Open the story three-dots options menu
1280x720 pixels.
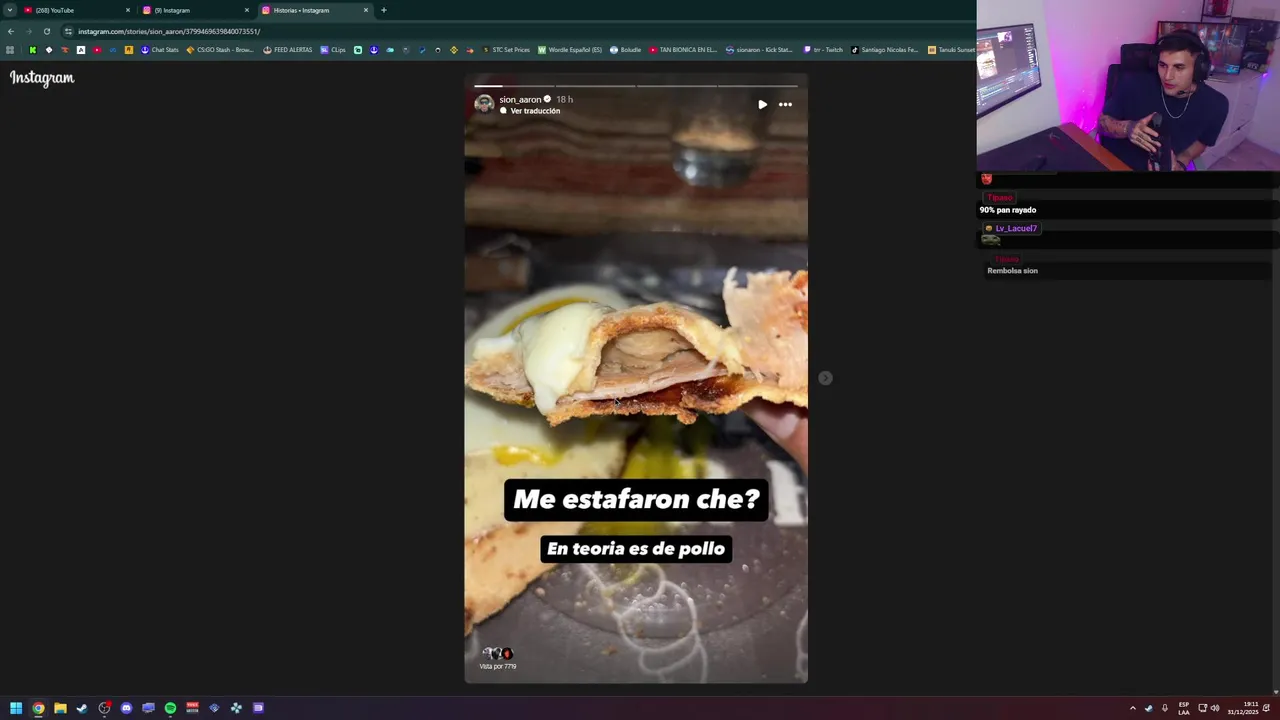click(x=785, y=104)
